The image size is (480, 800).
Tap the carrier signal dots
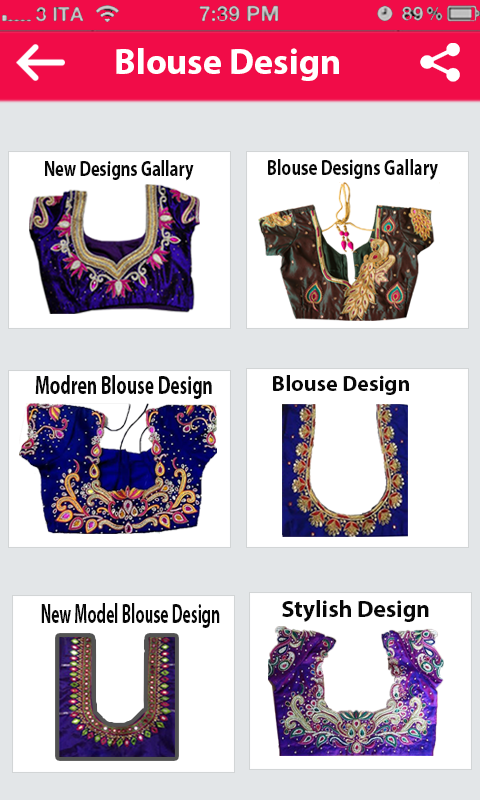coord(16,18)
